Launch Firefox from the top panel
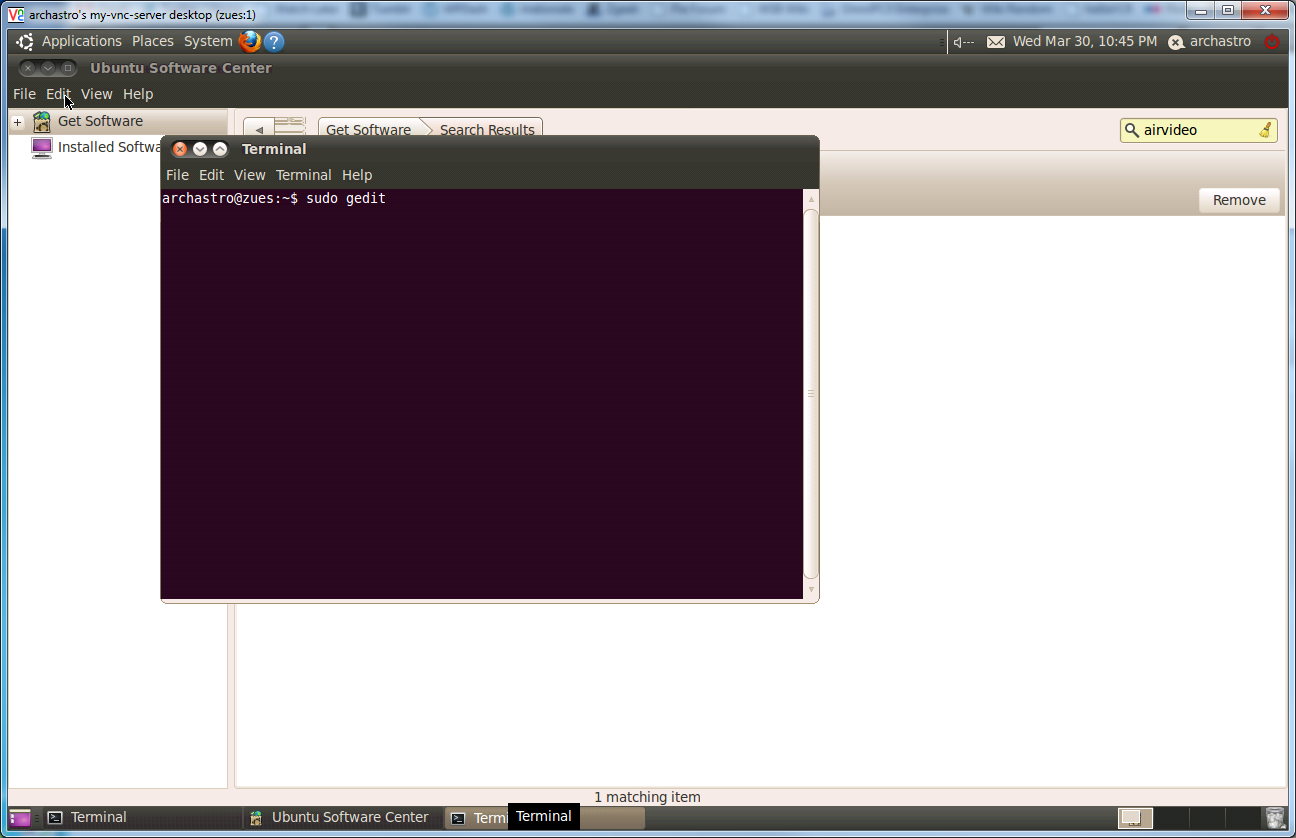Screen dimensions: 1296x838 pyautogui.click(x=249, y=41)
